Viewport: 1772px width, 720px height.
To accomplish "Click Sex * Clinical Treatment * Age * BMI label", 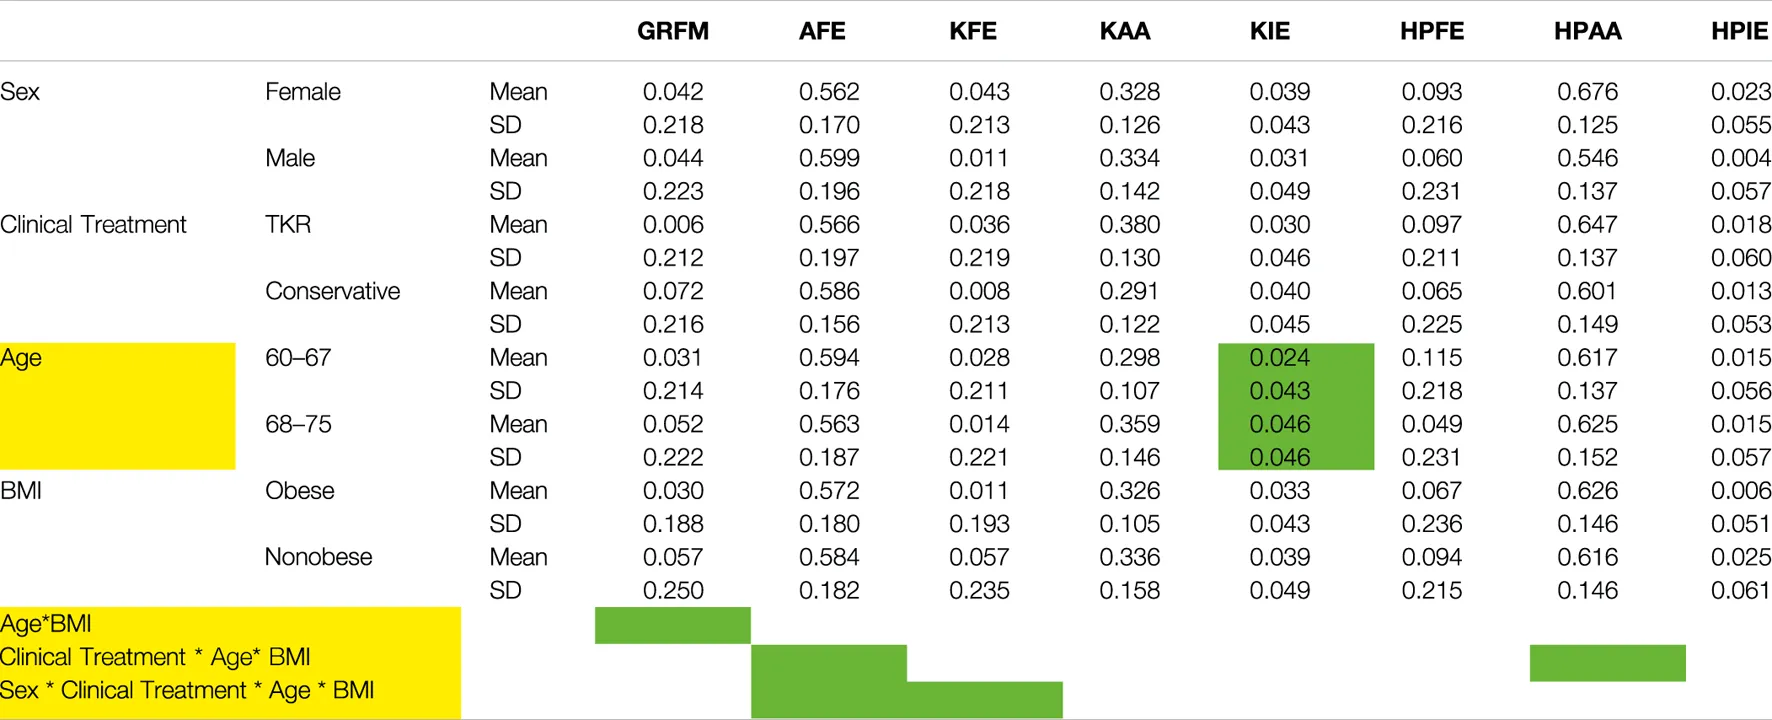I will (x=187, y=690).
